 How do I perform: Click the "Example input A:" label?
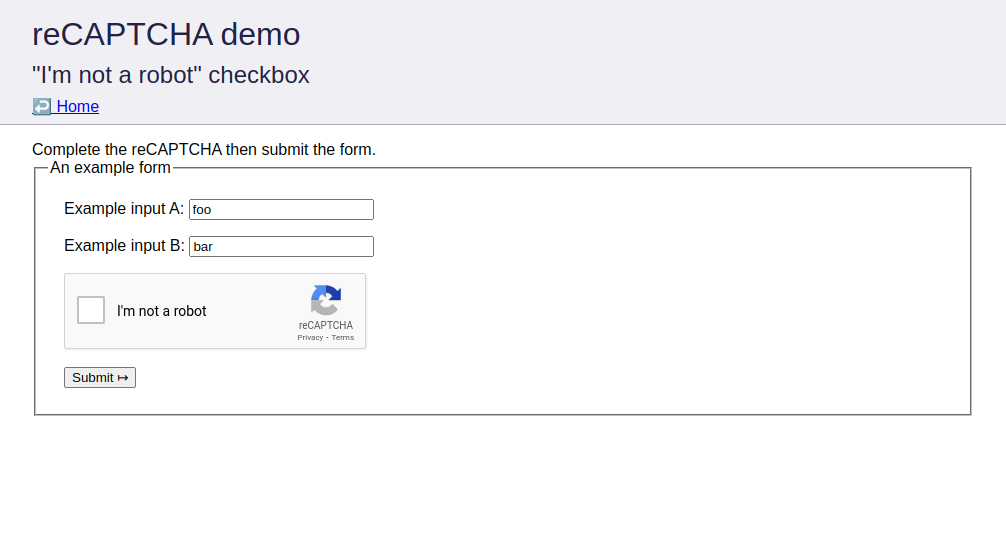click(x=124, y=209)
